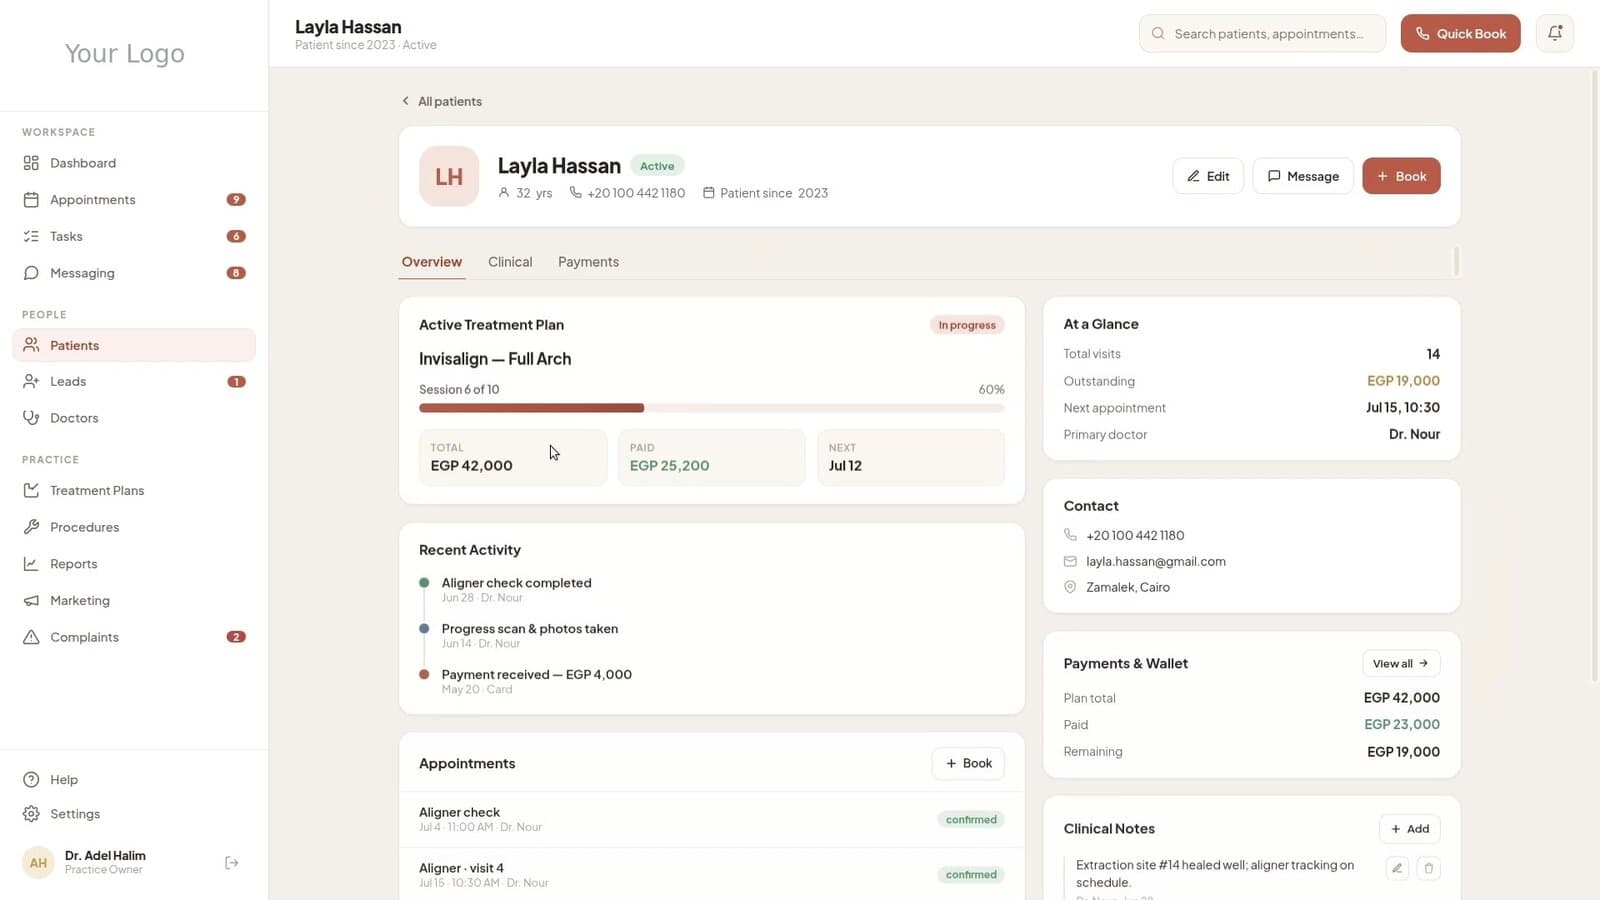Open Procedures wrench icon
The image size is (1600, 900).
pyautogui.click(x=31, y=527)
